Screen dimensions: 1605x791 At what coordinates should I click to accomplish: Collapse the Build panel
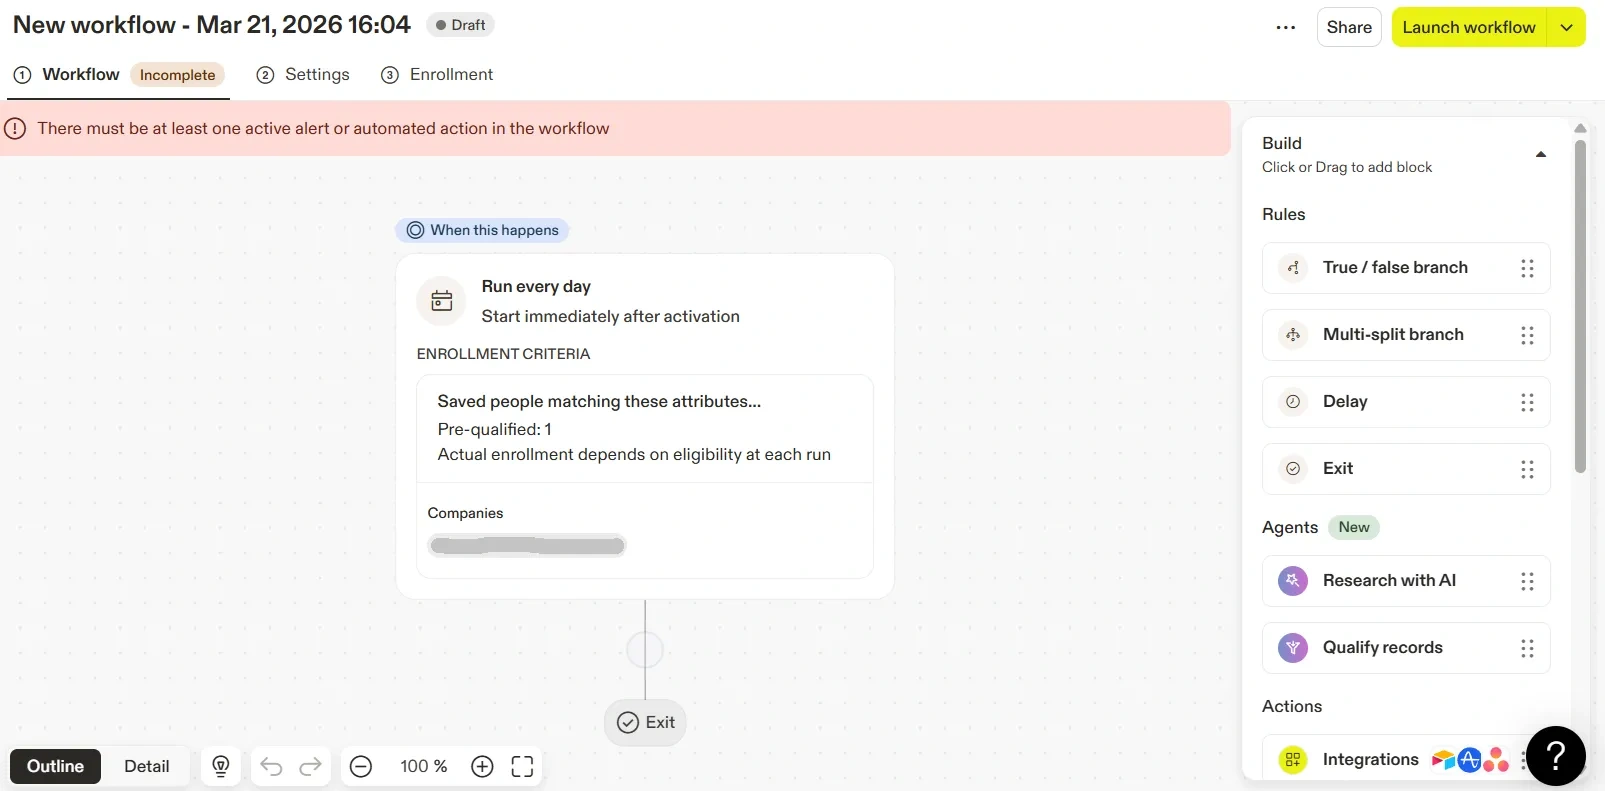1540,154
